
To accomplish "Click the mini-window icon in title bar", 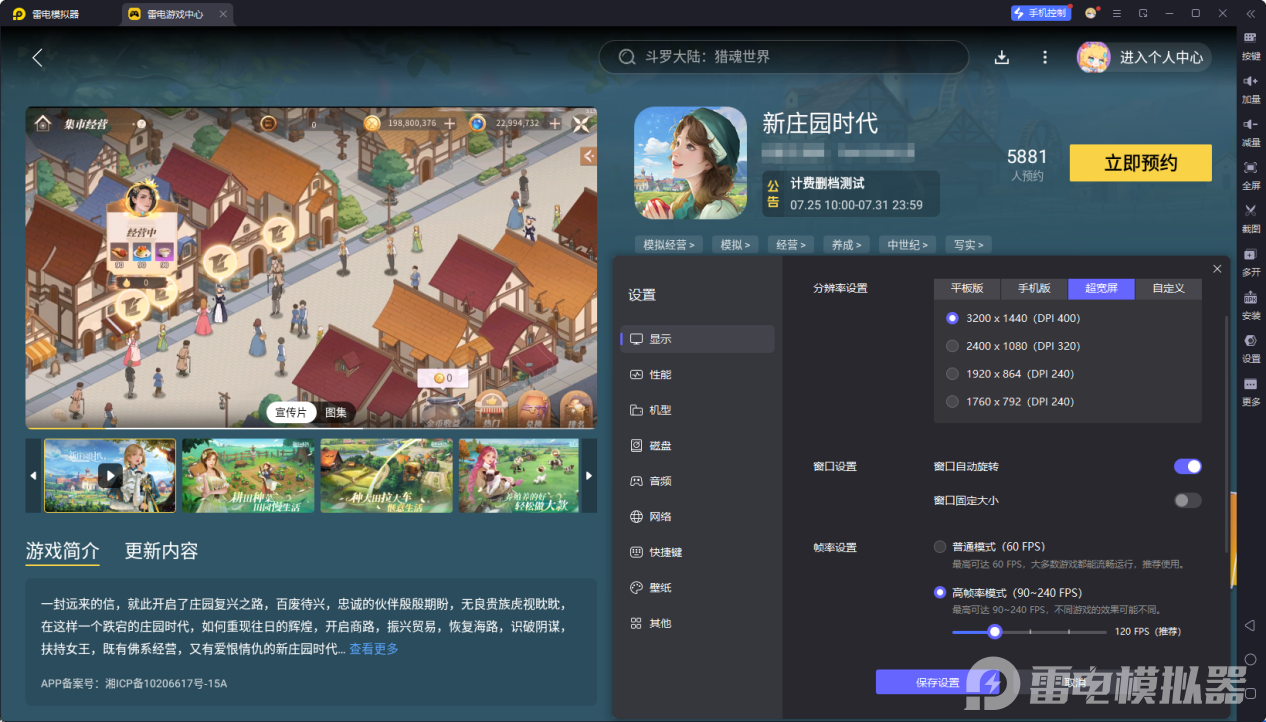I will point(1143,13).
